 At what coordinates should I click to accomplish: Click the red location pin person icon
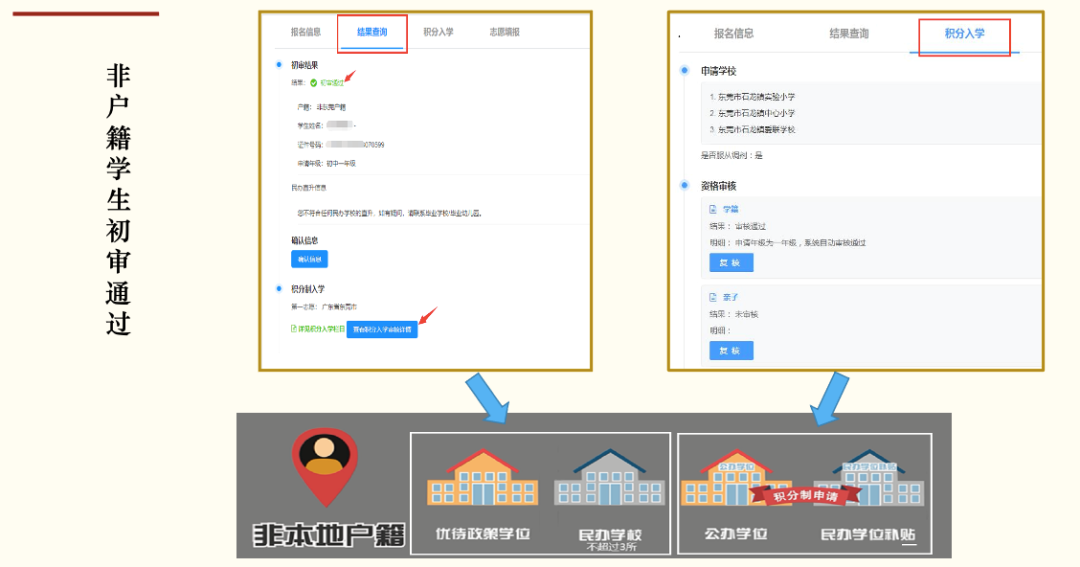point(325,465)
